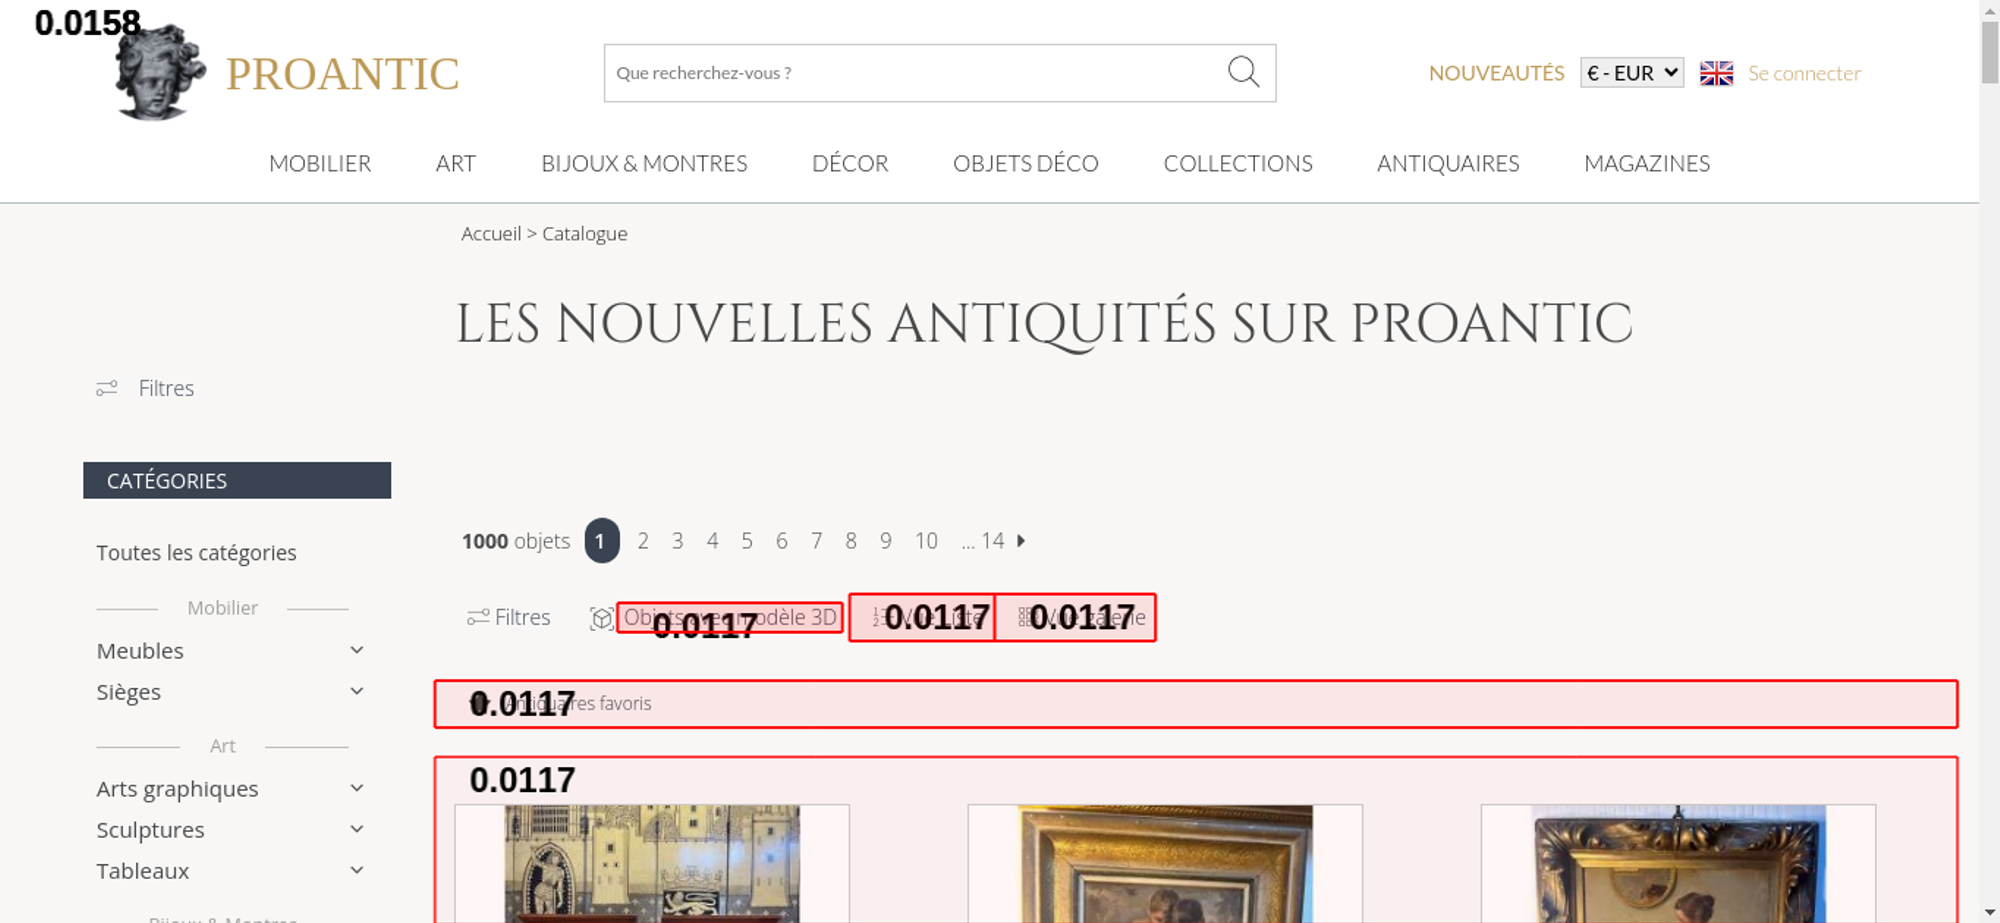Switch to gallery view
Screen dimensions: 2000x923
(x=1076, y=618)
